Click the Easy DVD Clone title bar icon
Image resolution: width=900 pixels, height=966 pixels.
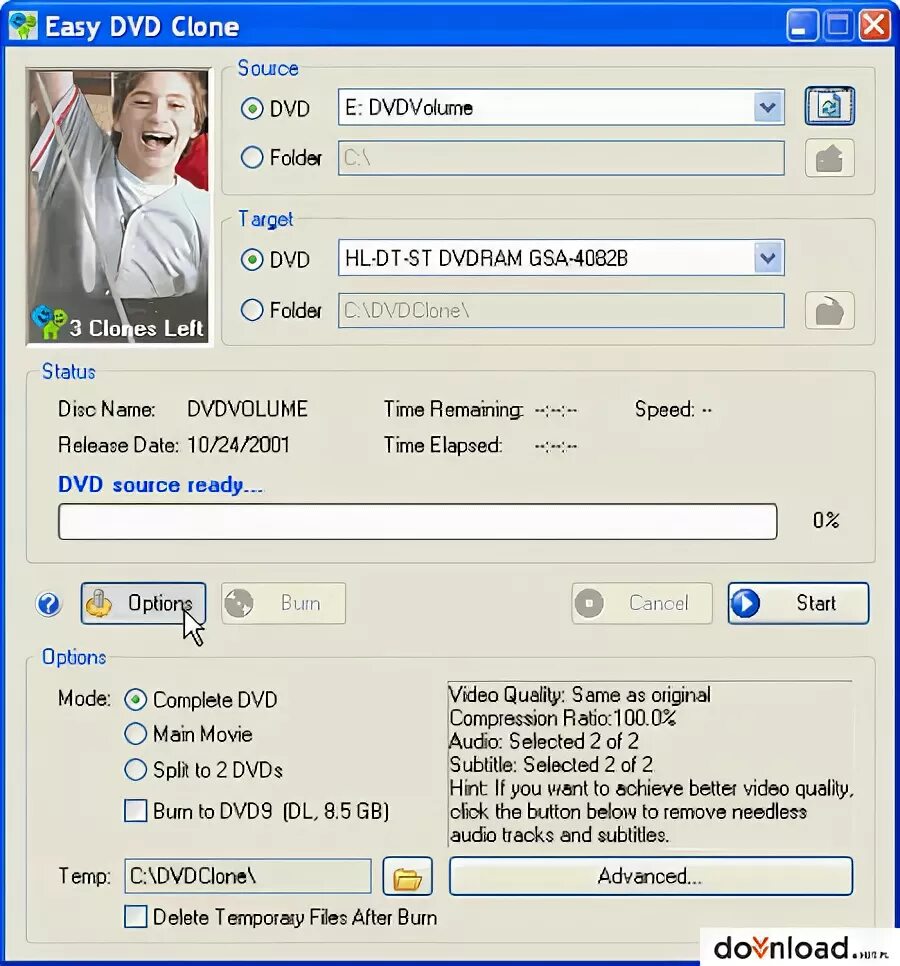click(x=23, y=26)
